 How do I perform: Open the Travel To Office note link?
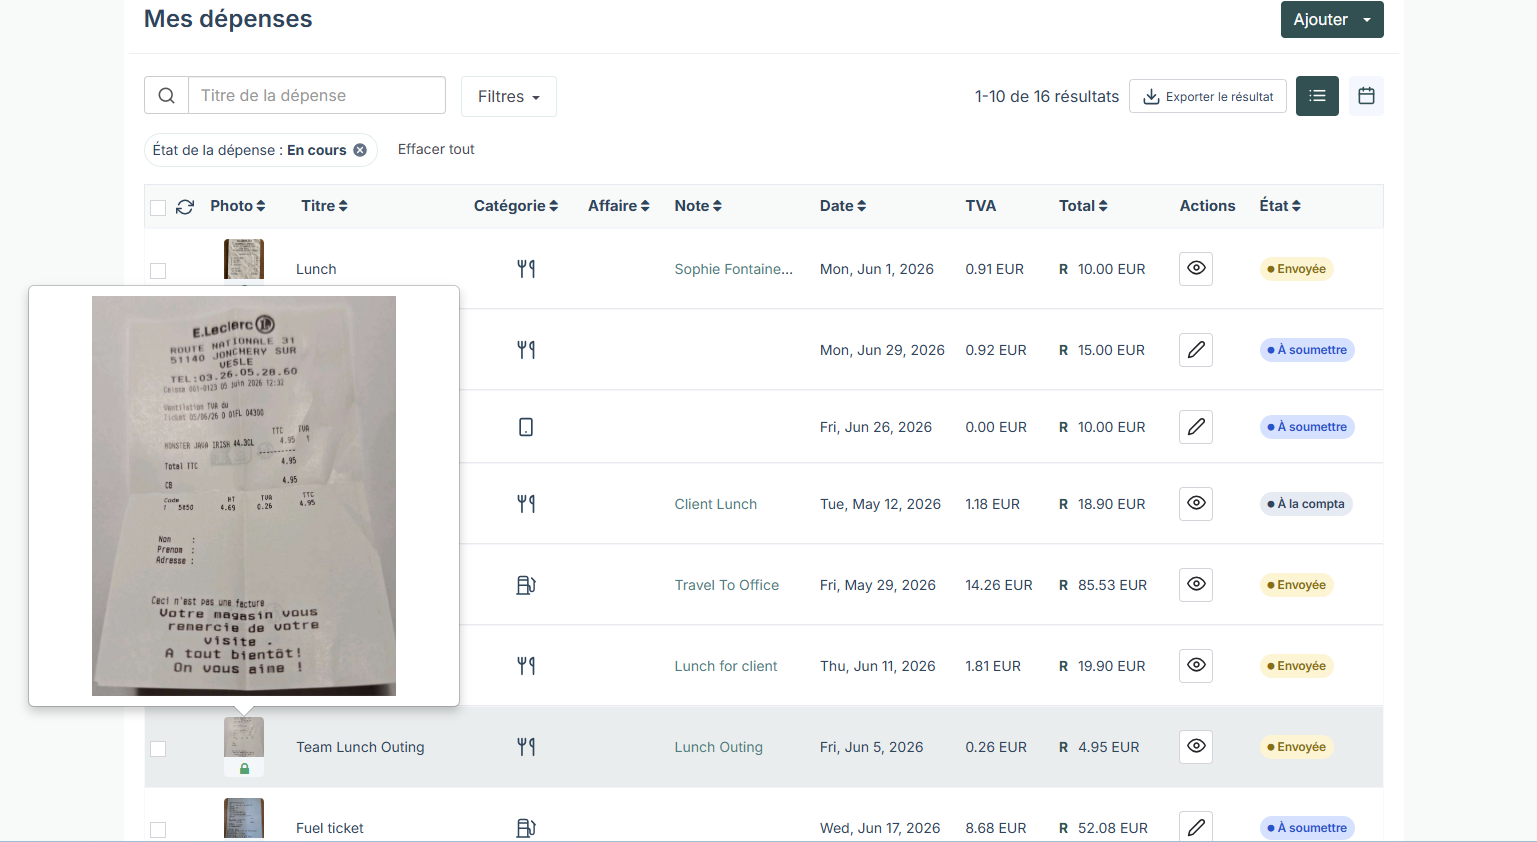[727, 585]
